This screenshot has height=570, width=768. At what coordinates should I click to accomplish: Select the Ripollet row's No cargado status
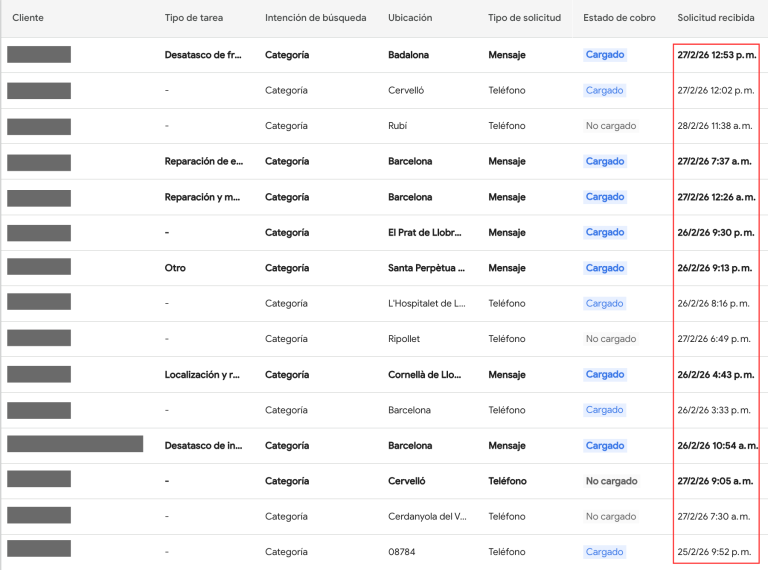point(611,339)
